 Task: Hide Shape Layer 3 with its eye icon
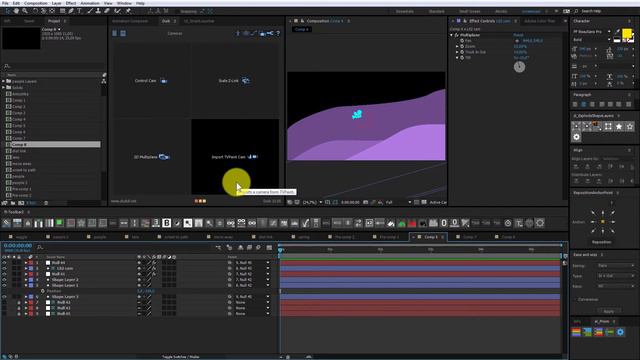point(4,297)
